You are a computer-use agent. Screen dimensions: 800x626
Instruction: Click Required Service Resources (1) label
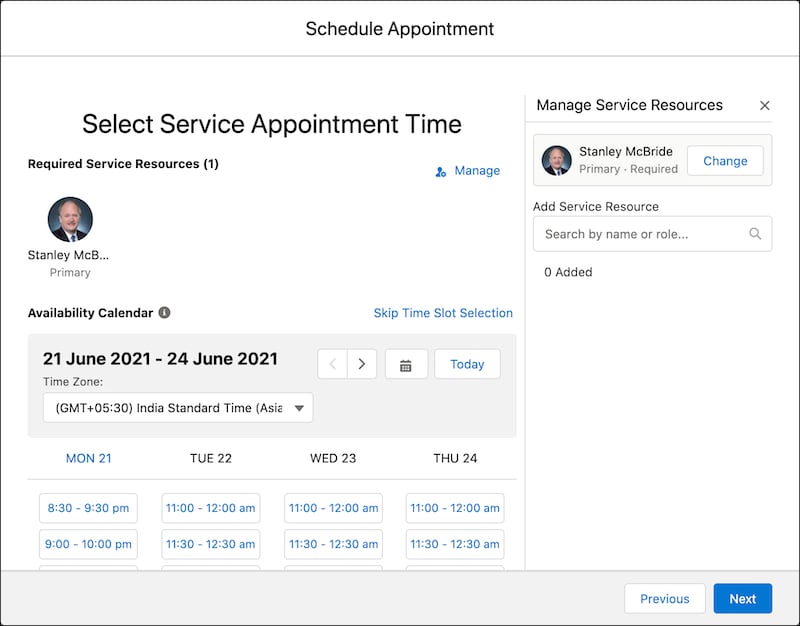pyautogui.click(x=123, y=164)
